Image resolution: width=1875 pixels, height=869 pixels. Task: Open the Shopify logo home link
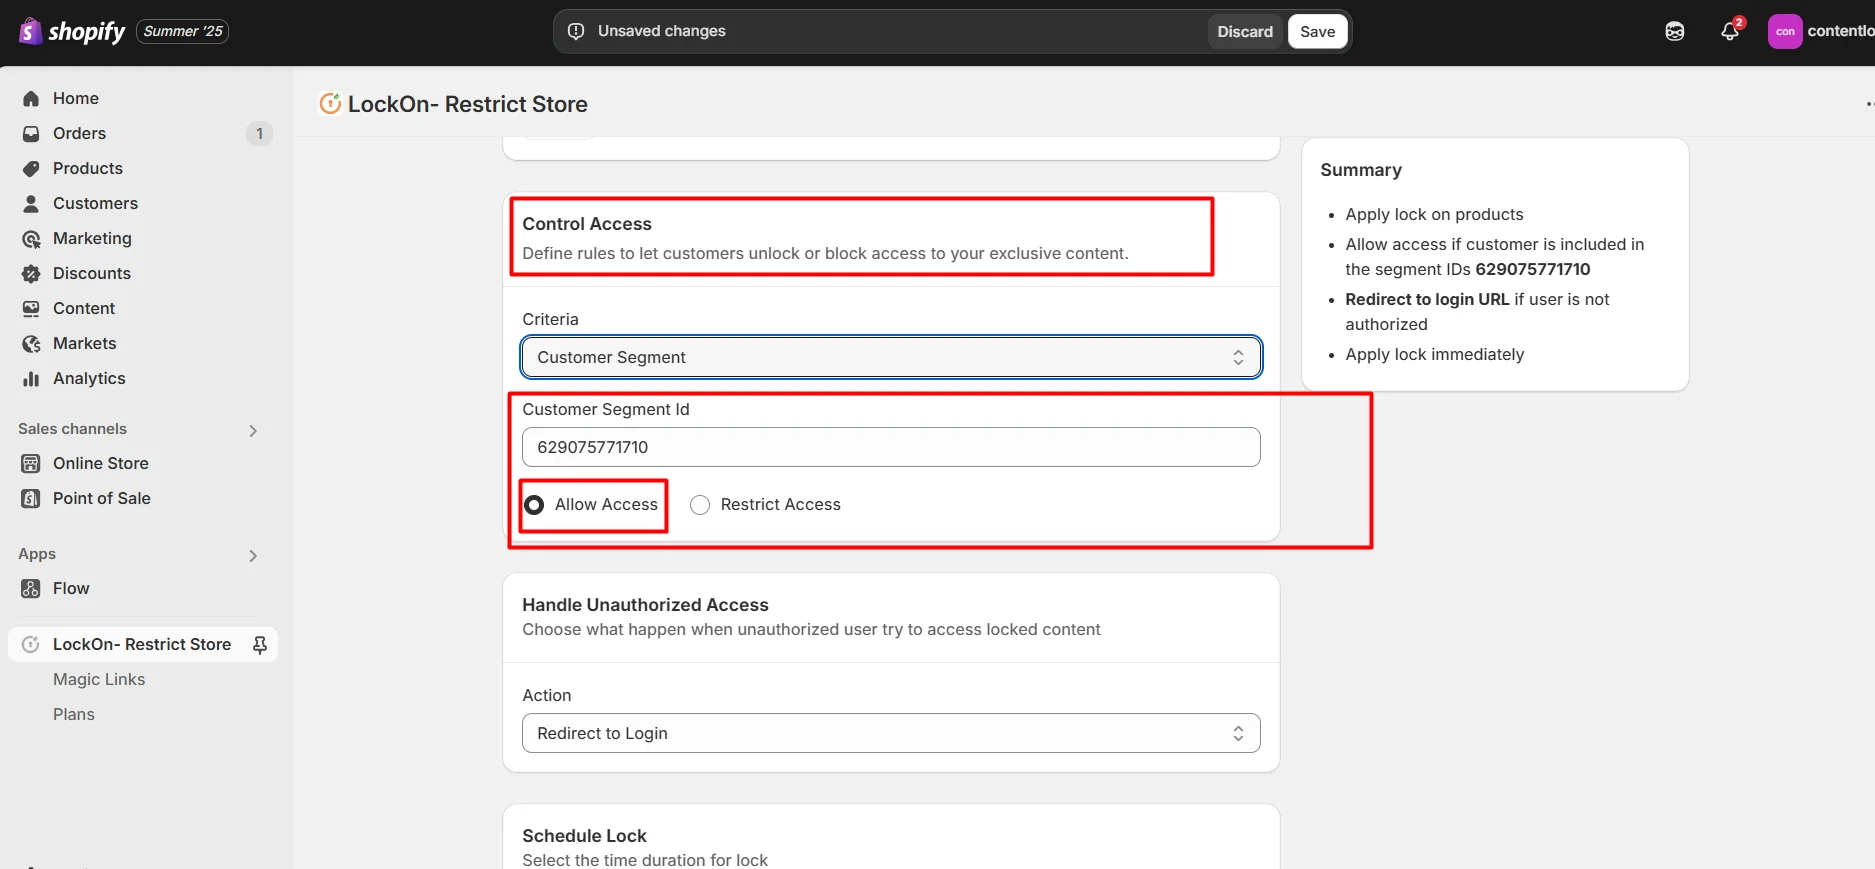[72, 31]
